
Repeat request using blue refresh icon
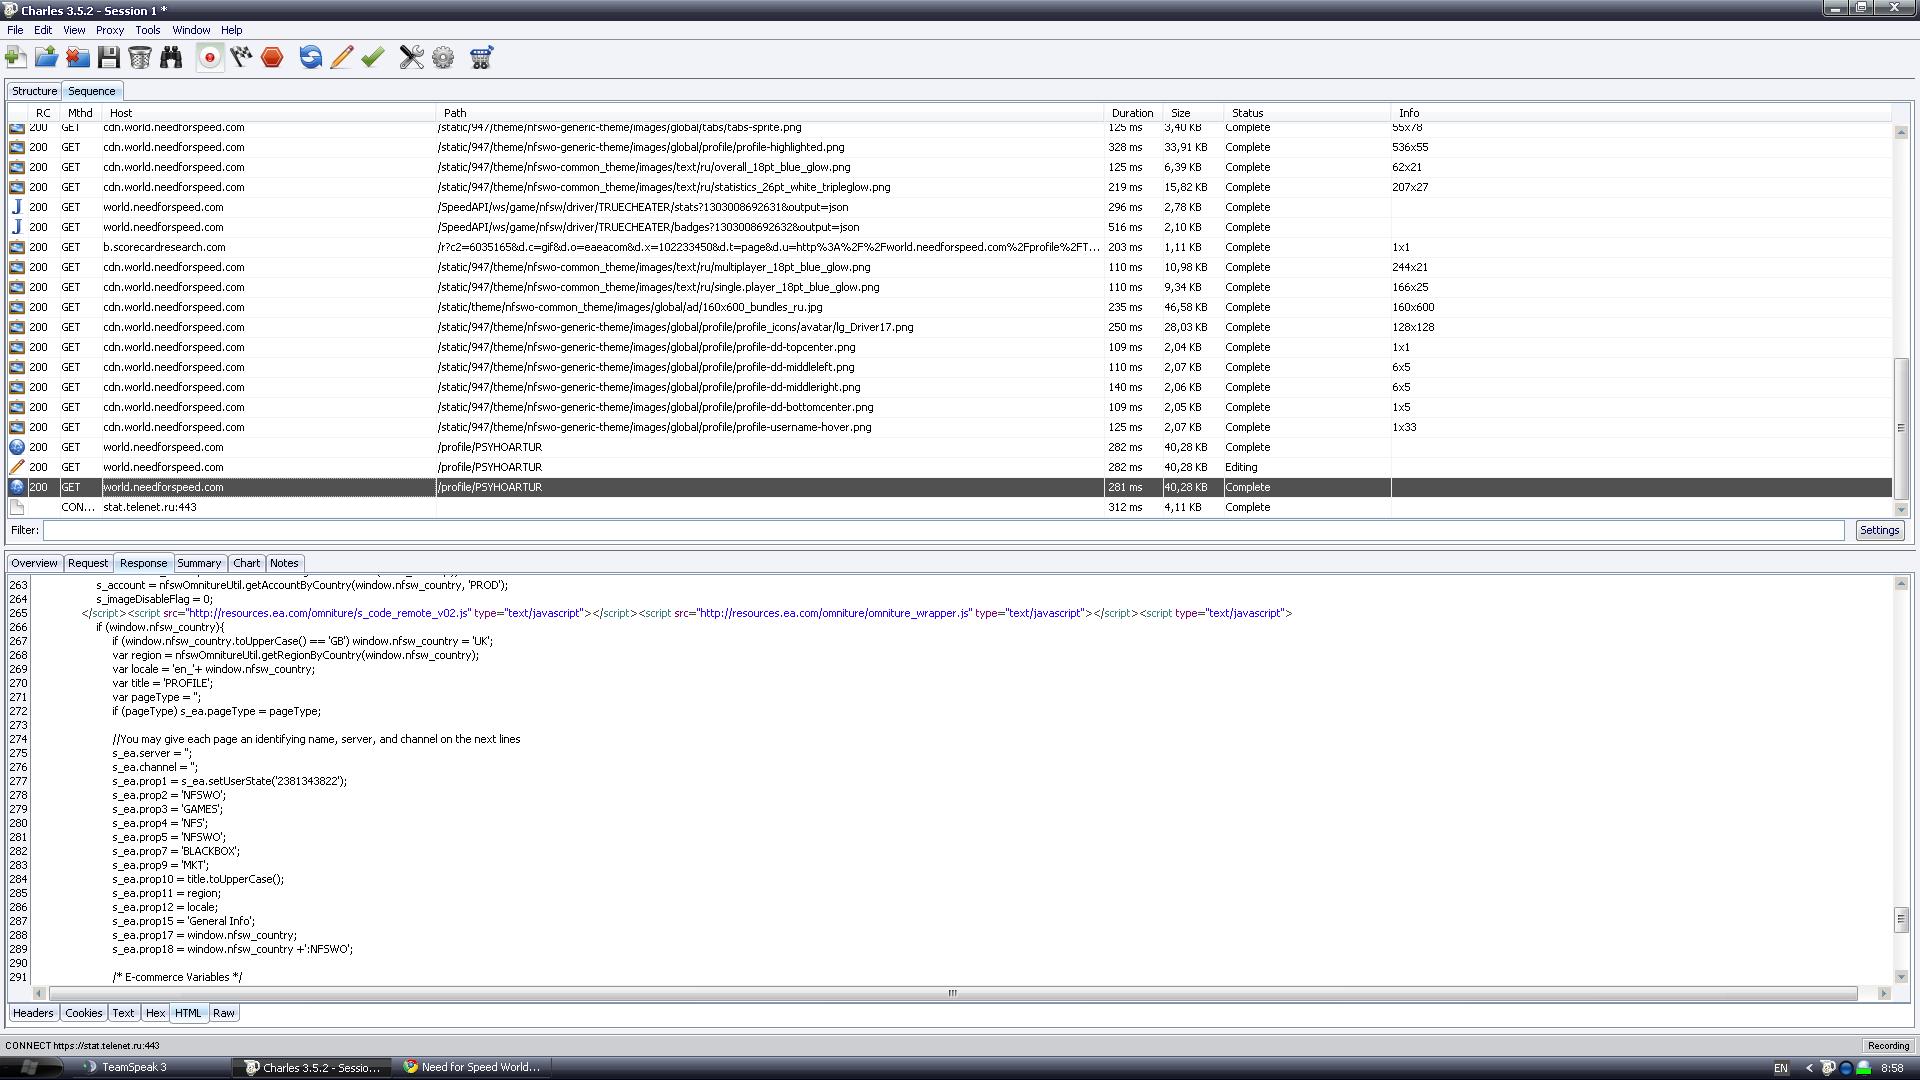tap(311, 57)
